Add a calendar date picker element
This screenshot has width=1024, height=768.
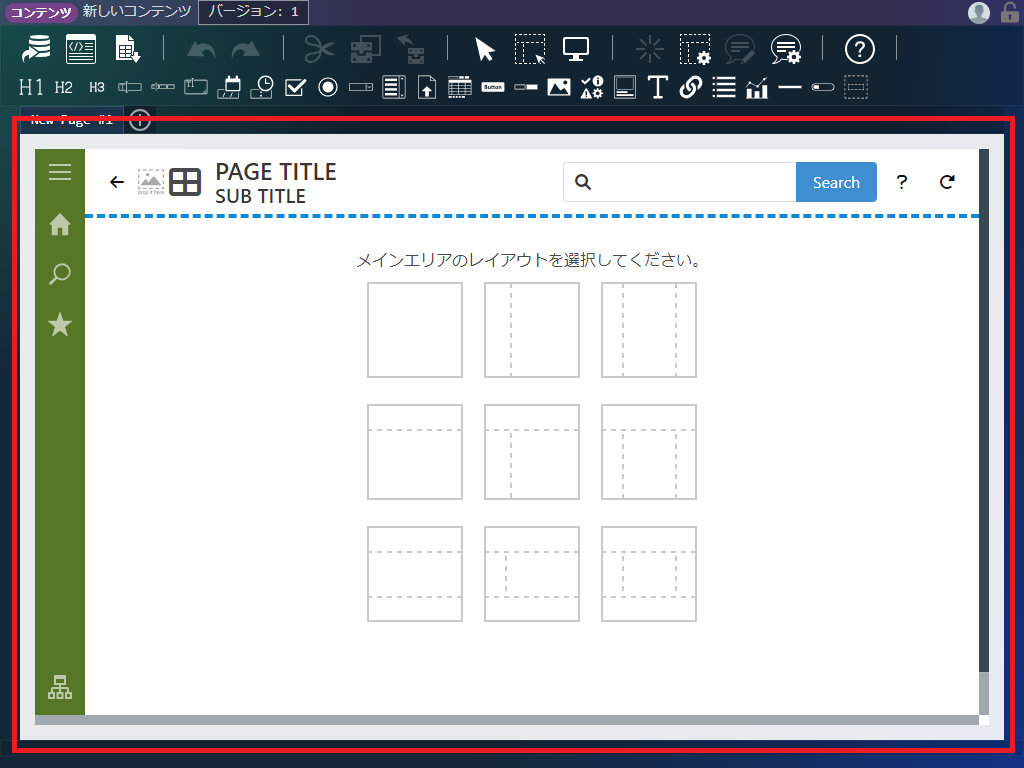[229, 87]
